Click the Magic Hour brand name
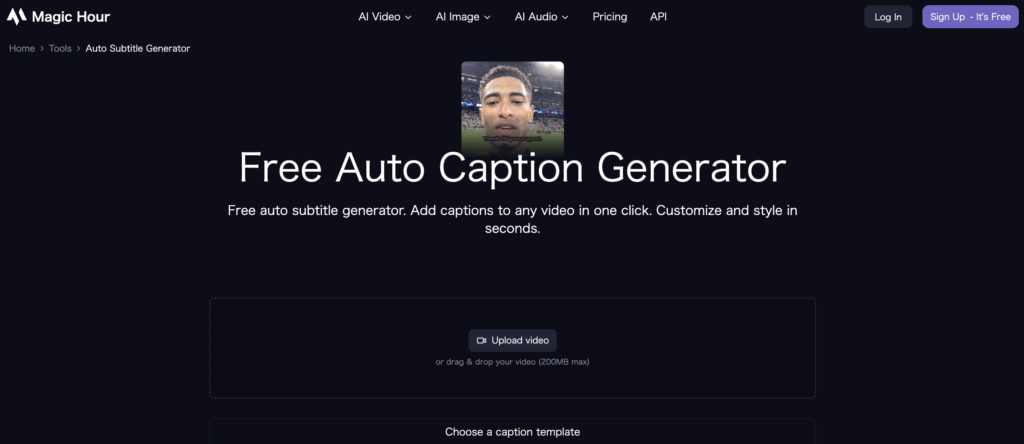The image size is (1024, 444). (x=71, y=17)
